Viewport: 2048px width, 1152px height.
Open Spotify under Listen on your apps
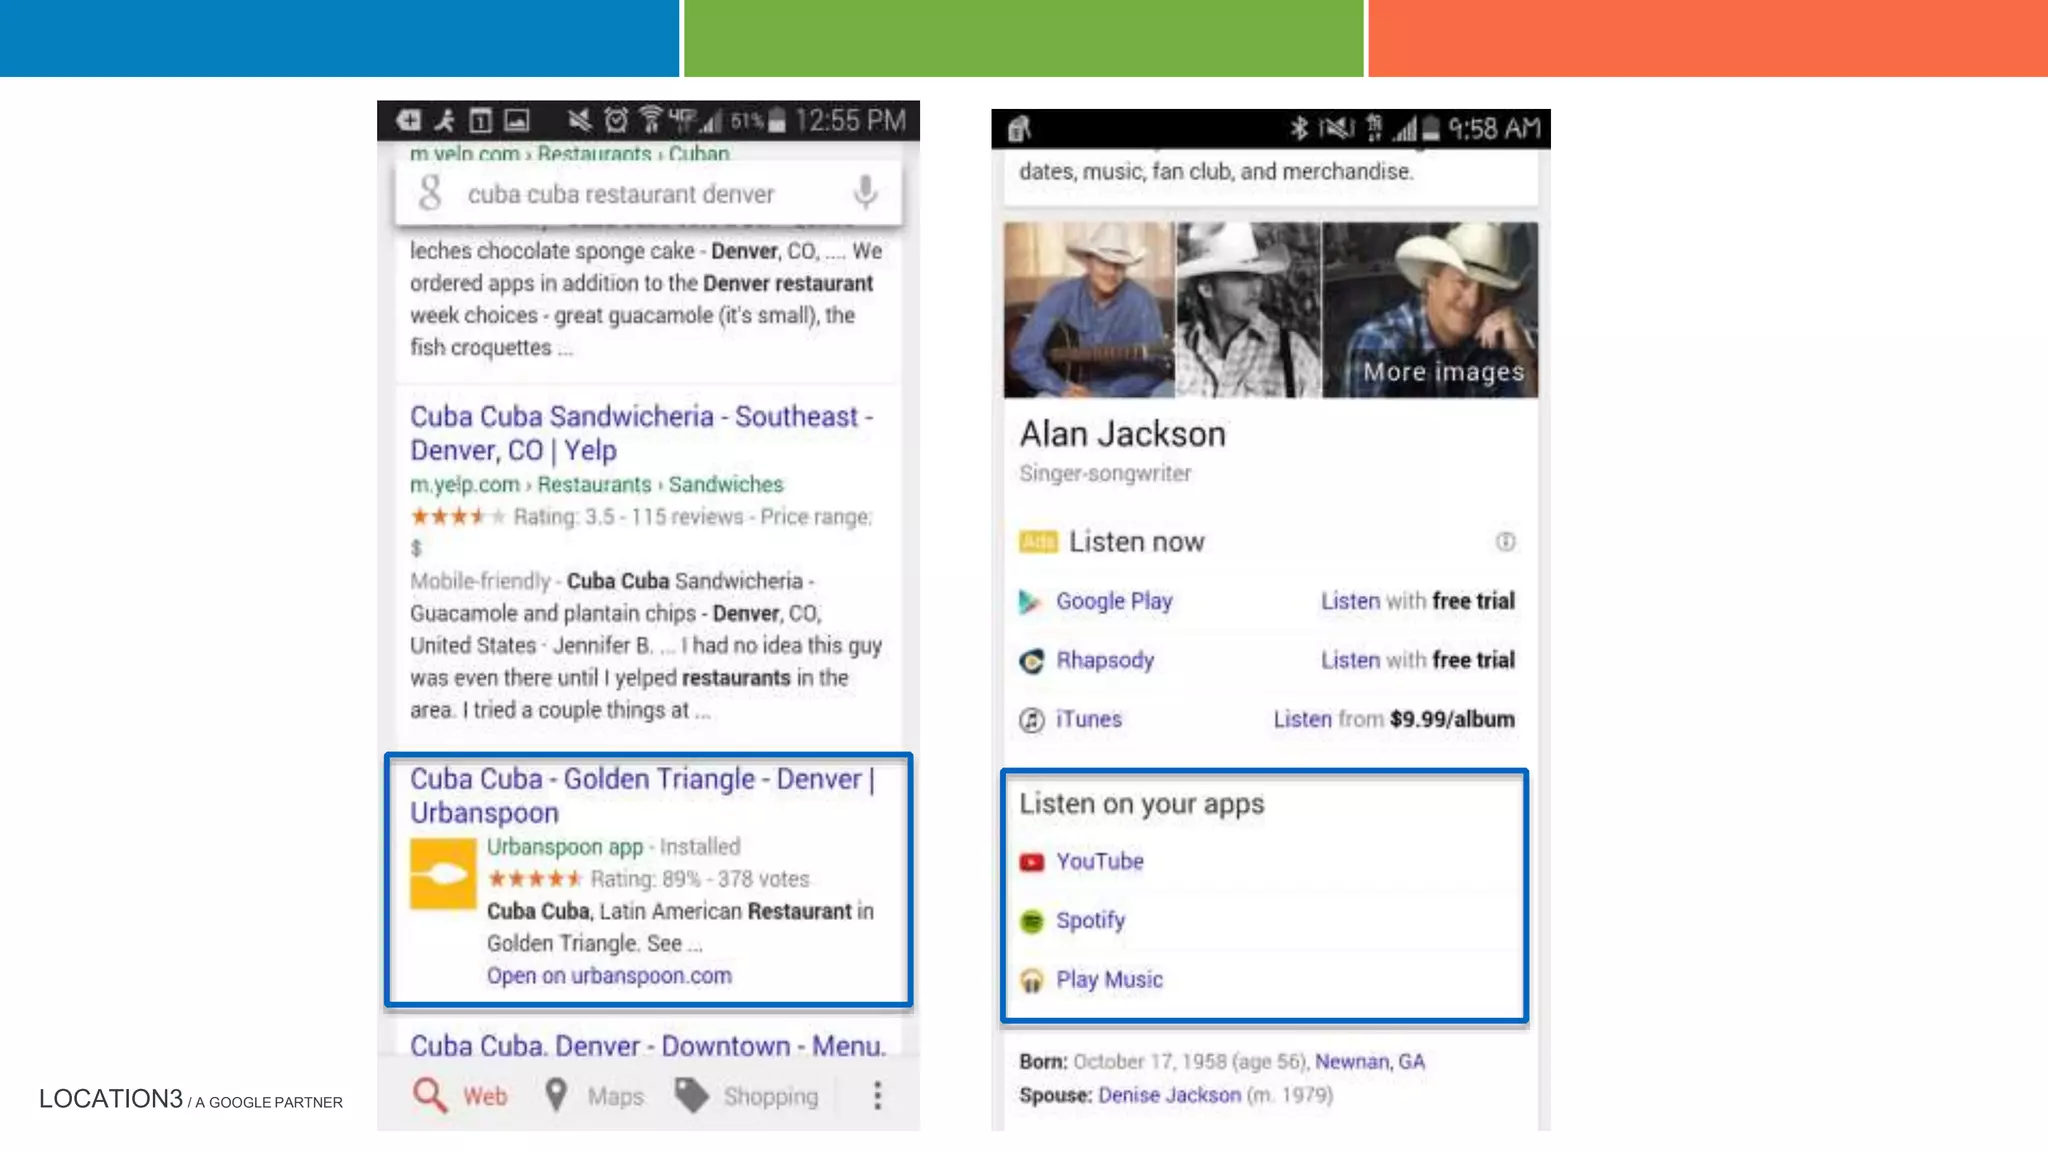click(1090, 920)
